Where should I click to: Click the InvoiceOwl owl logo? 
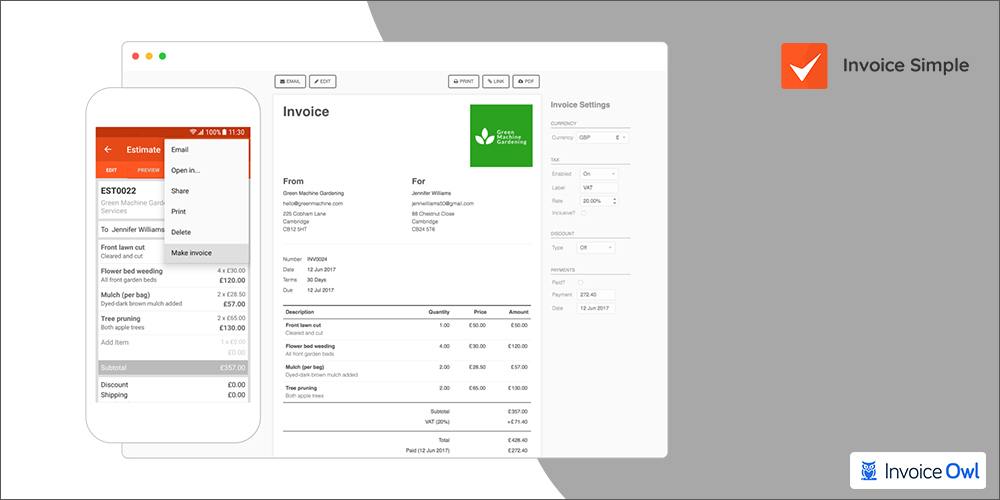(x=870, y=470)
